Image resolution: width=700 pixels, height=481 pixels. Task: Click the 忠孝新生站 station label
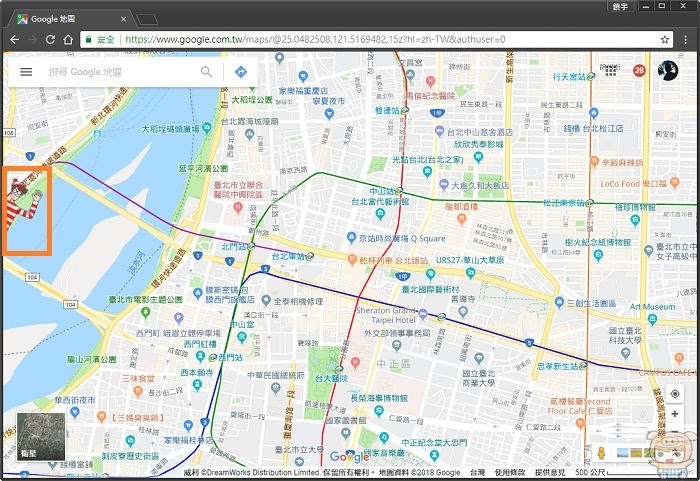(x=558, y=366)
